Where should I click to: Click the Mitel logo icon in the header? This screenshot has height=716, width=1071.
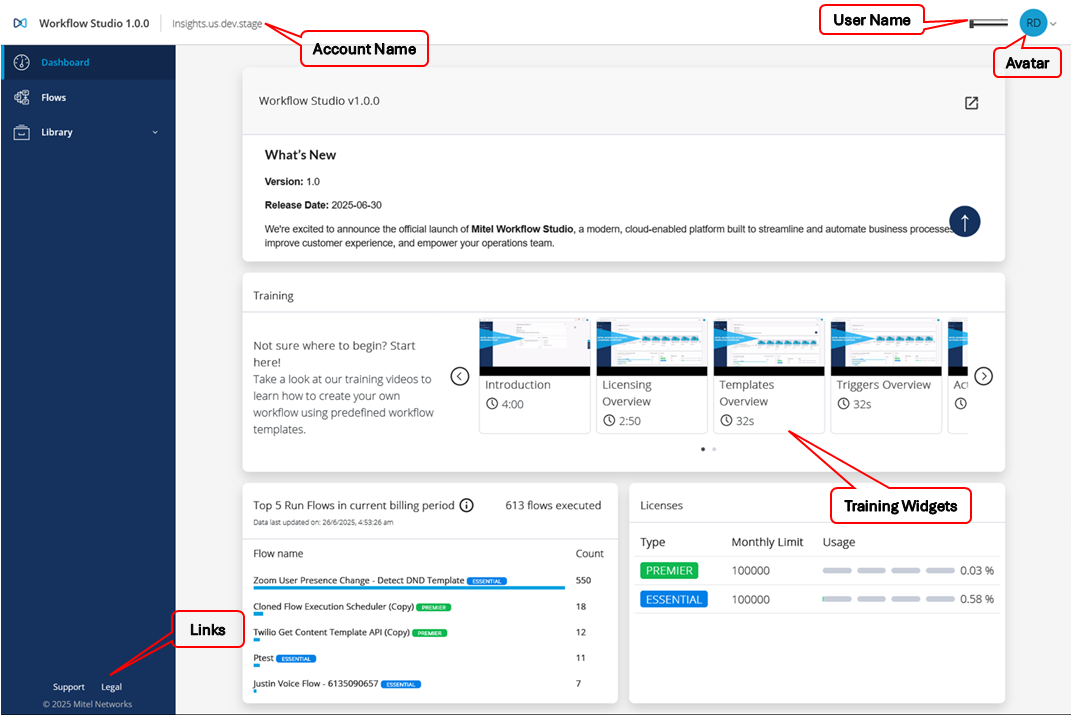[x=20, y=23]
